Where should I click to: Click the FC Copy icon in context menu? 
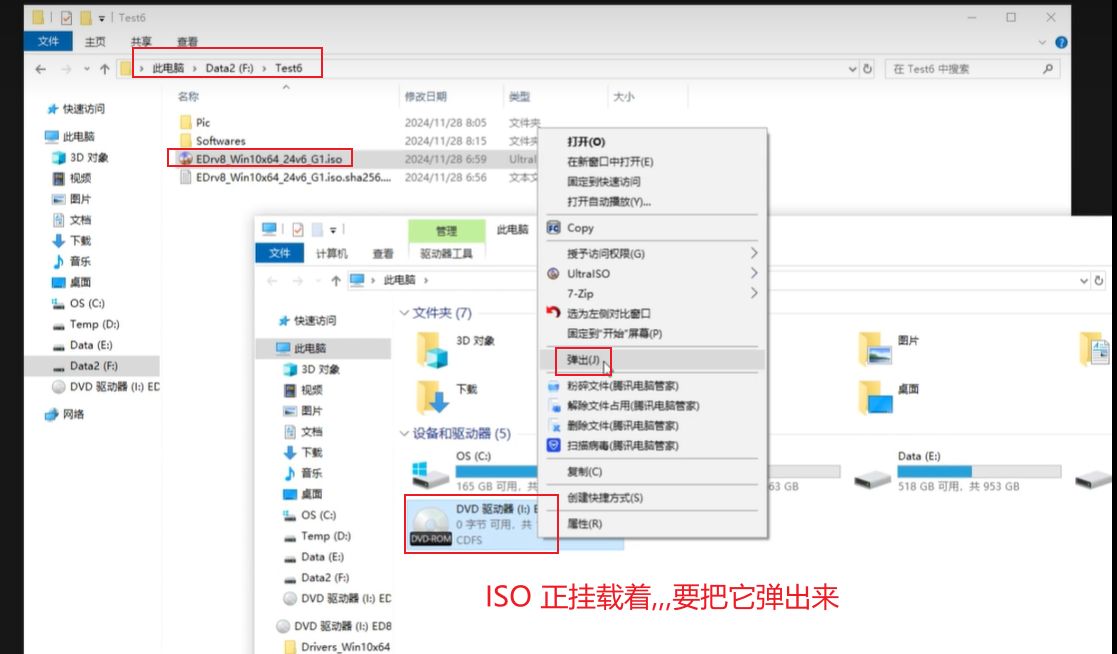click(554, 228)
